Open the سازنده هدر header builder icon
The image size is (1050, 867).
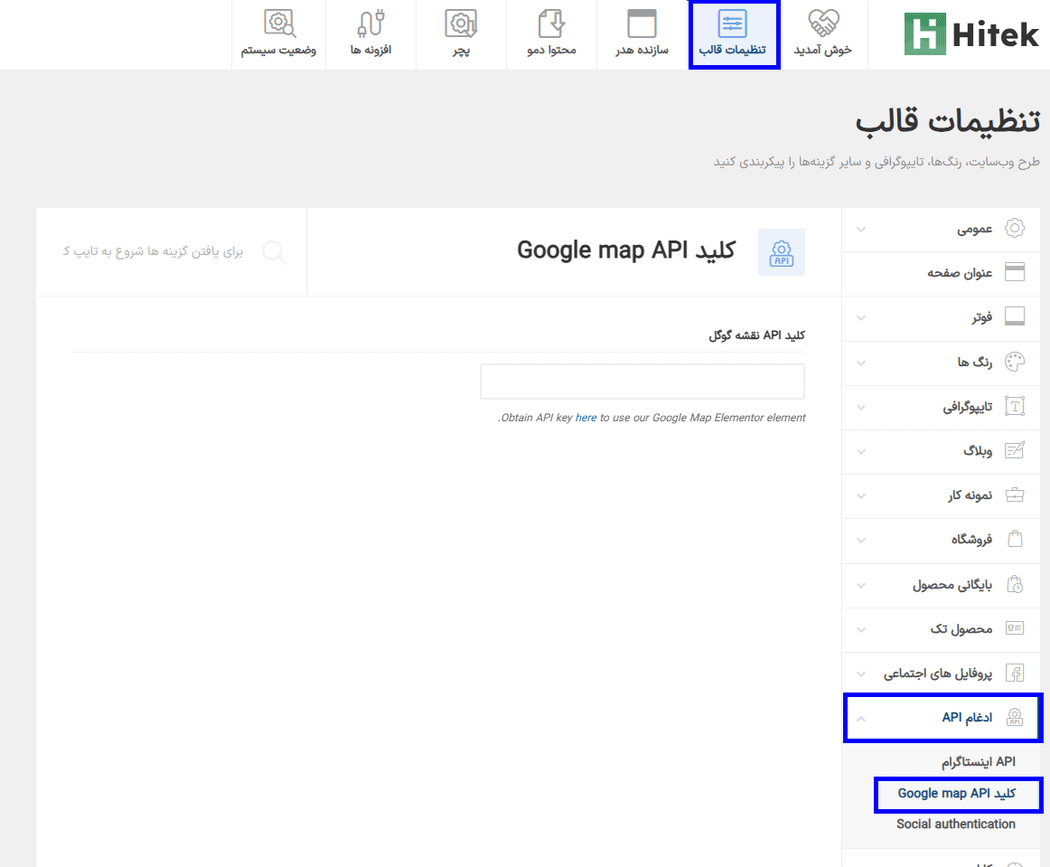tap(642, 23)
